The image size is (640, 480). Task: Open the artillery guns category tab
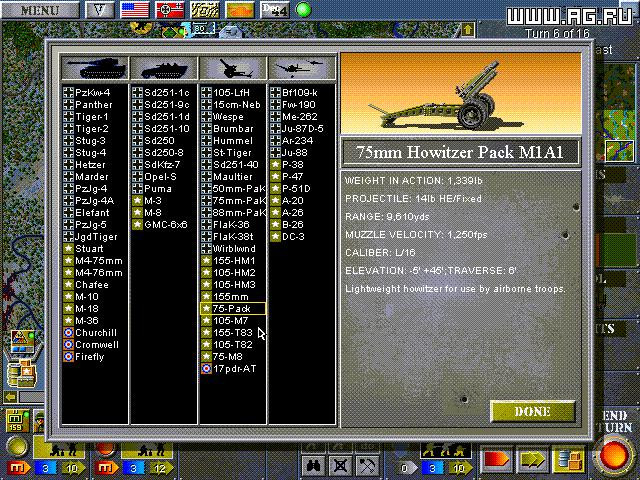233,68
